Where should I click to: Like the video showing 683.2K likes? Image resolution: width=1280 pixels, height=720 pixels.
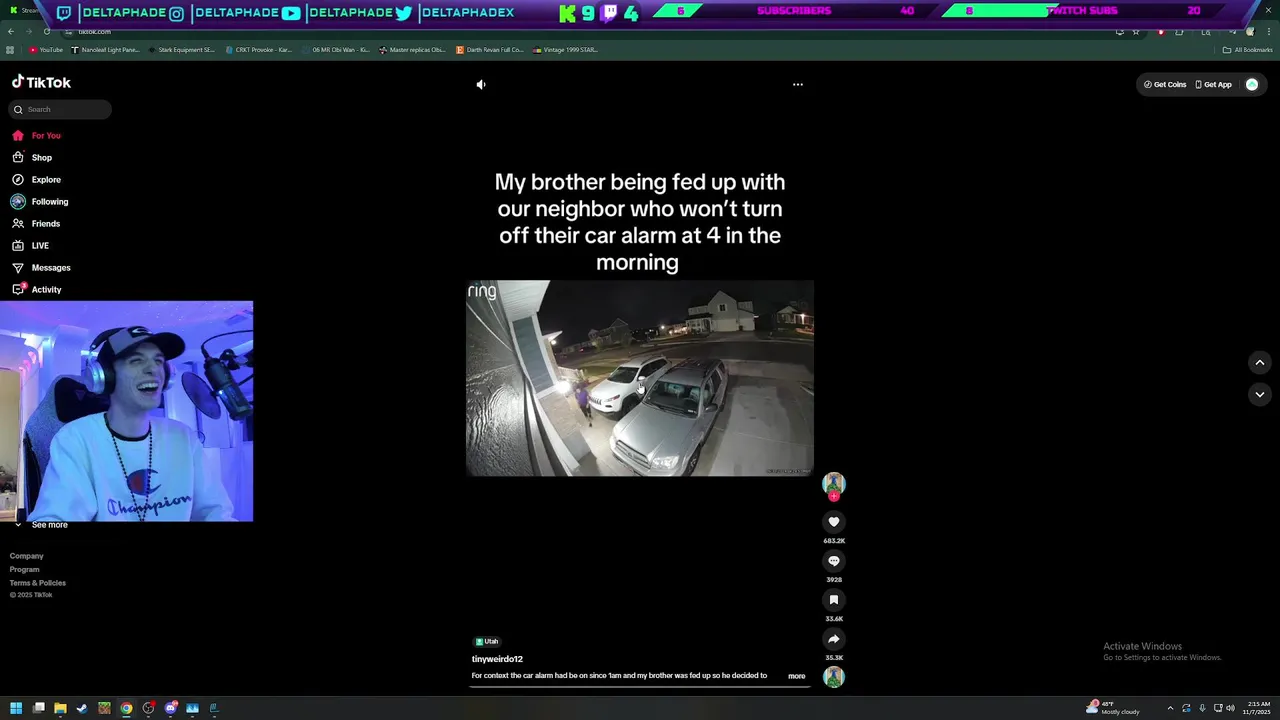click(834, 522)
